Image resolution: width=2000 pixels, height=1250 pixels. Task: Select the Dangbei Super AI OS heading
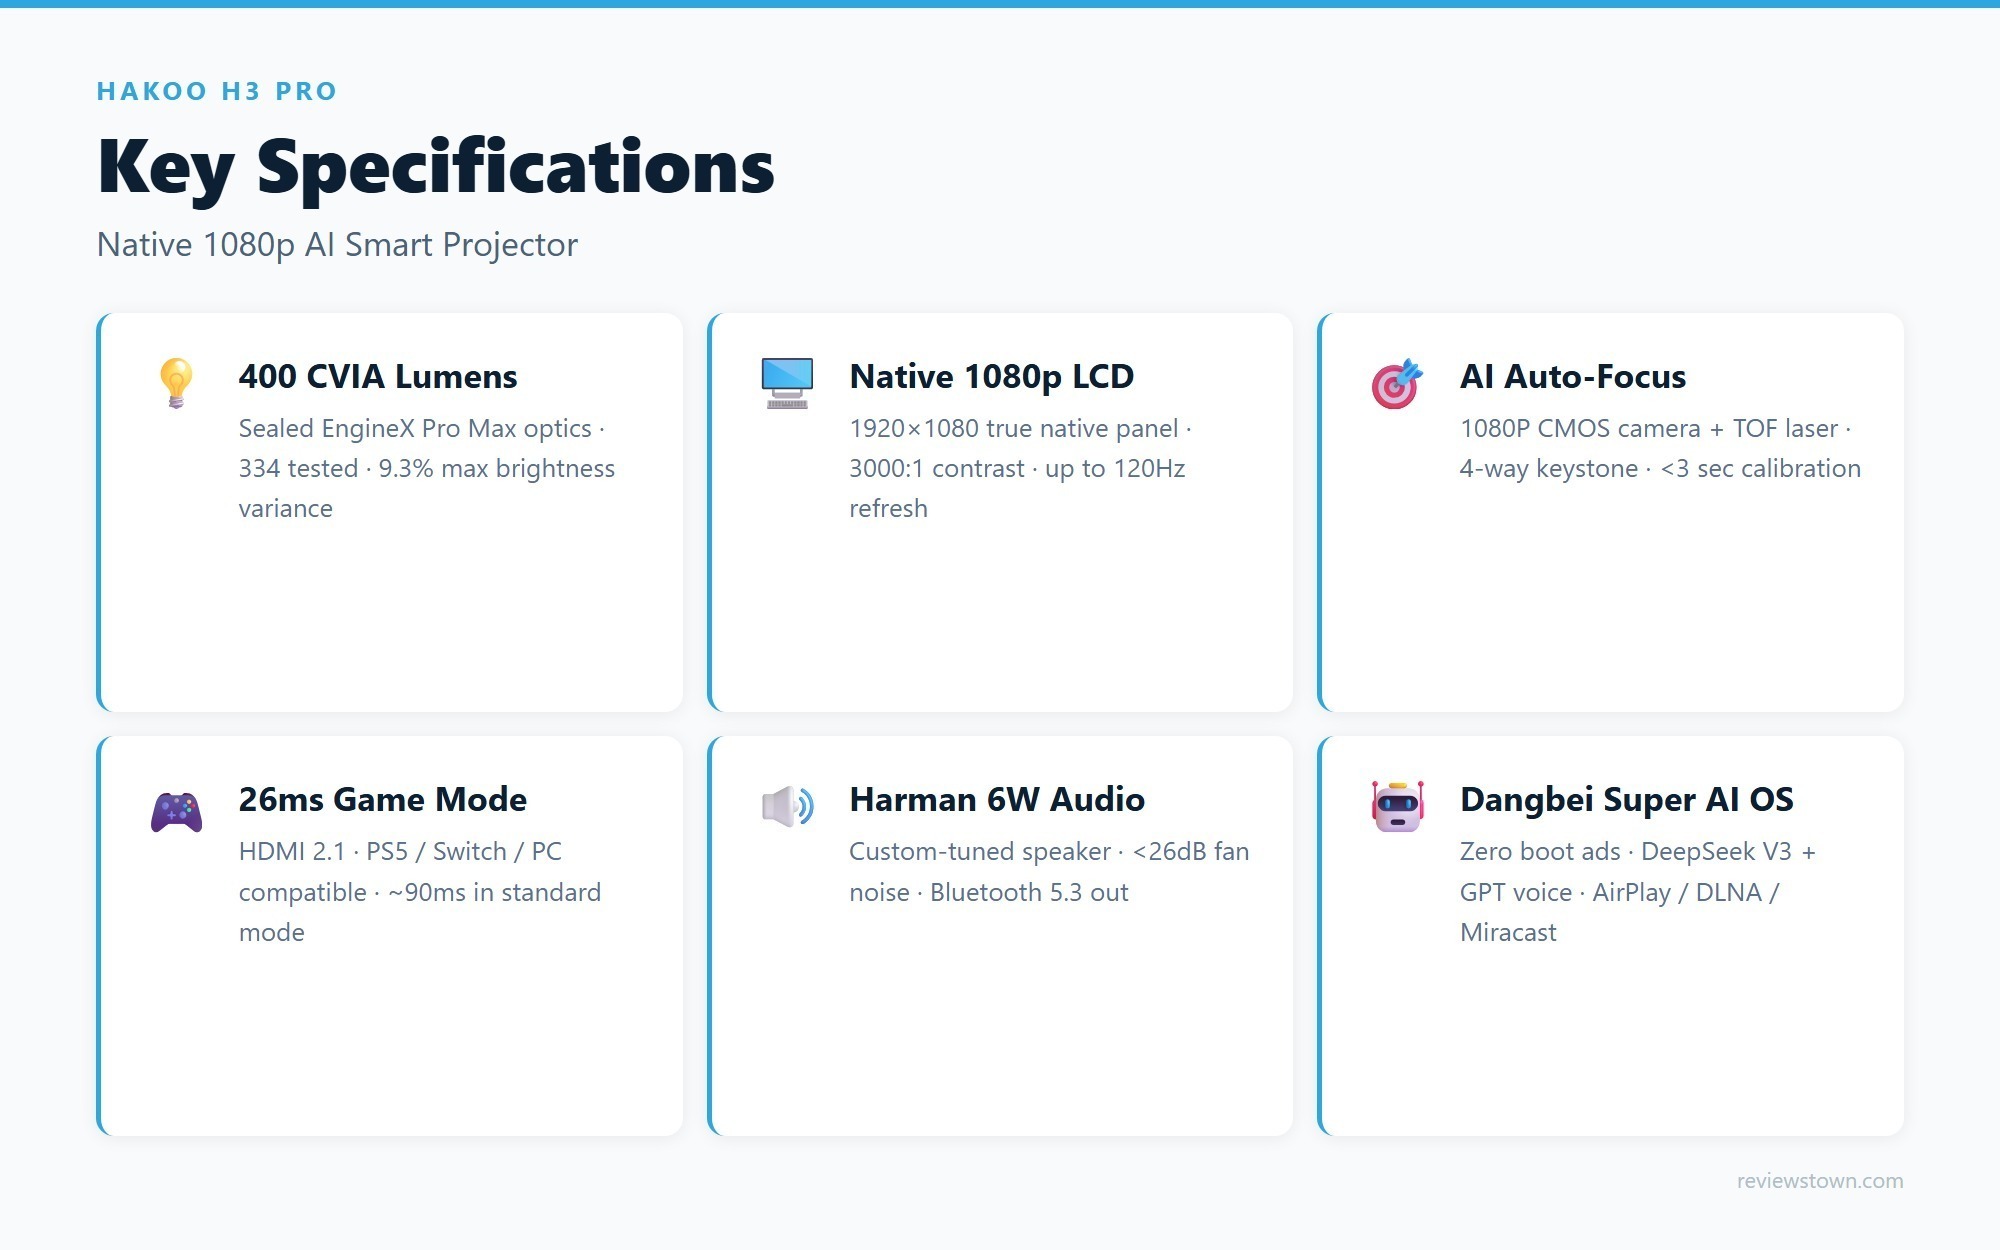tap(1626, 799)
